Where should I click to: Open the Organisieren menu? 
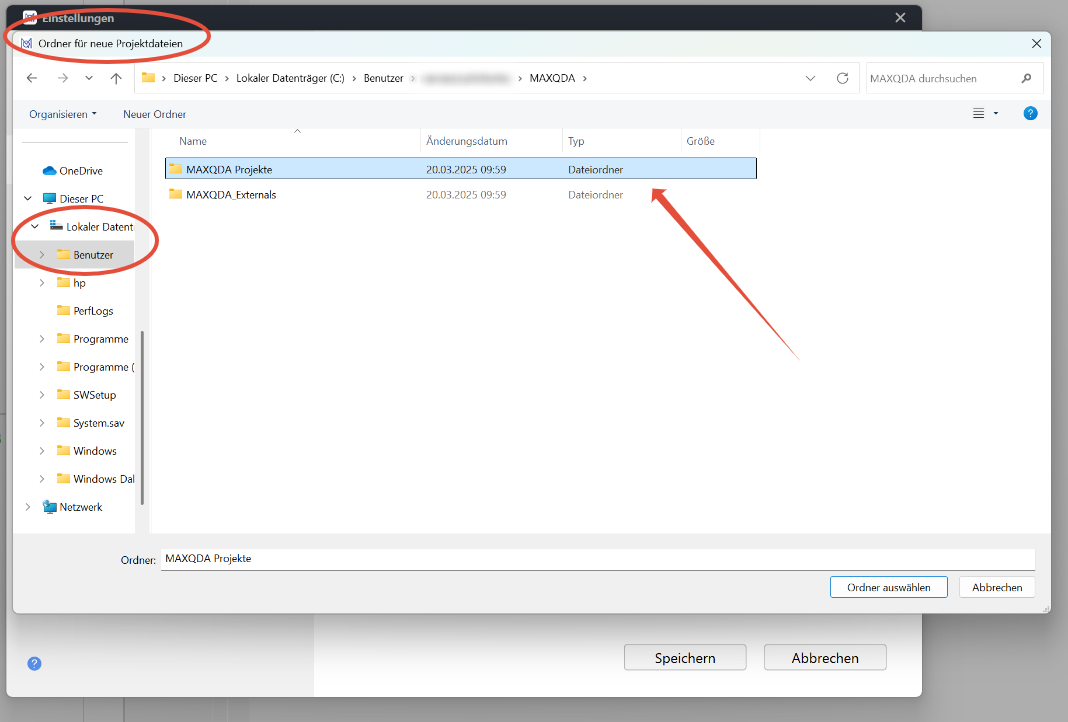tap(63, 114)
